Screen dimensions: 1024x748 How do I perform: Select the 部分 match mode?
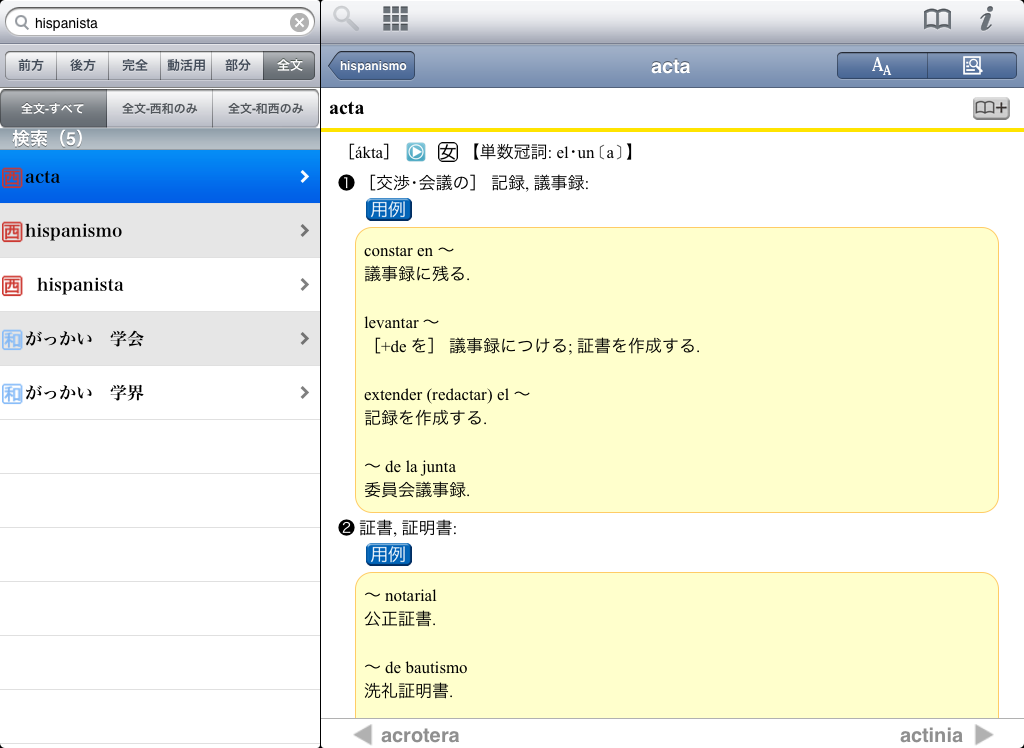238,66
